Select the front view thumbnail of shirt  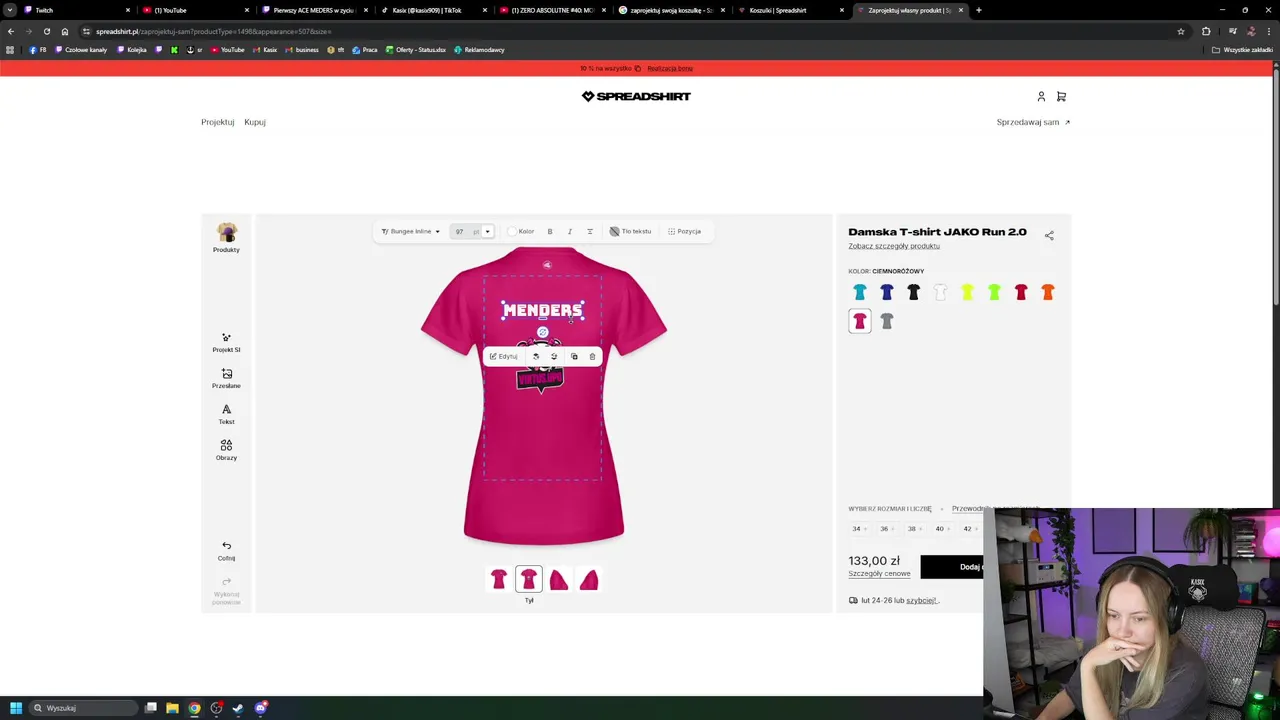pos(499,579)
